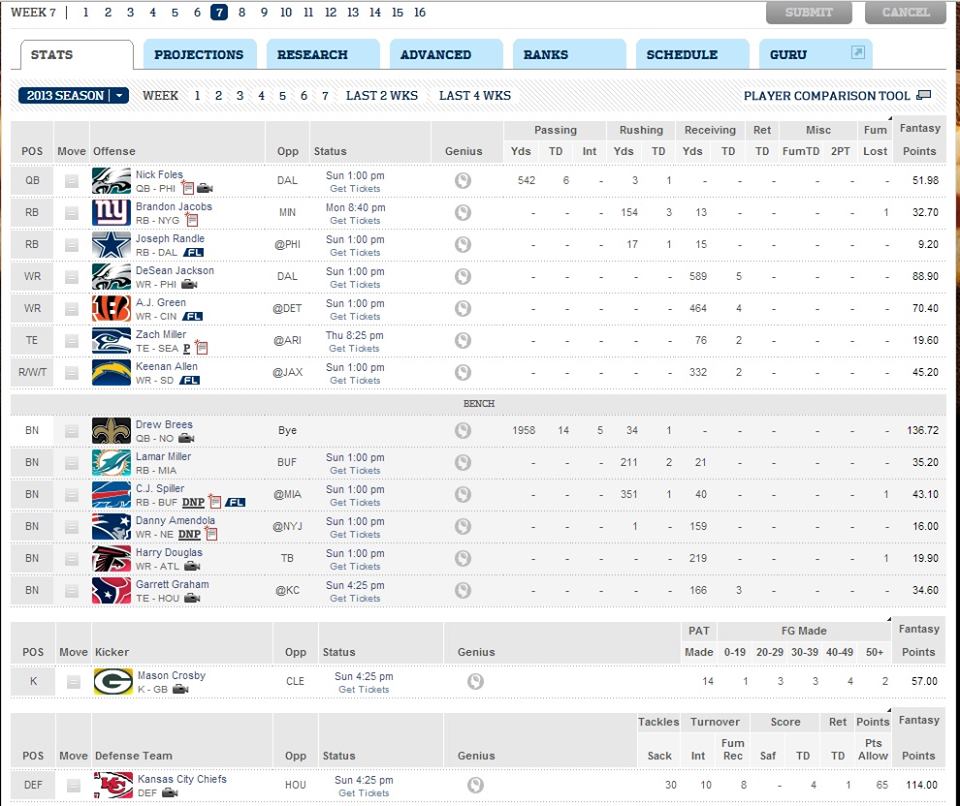Open Kansas City Chiefs team name link

(x=182, y=779)
